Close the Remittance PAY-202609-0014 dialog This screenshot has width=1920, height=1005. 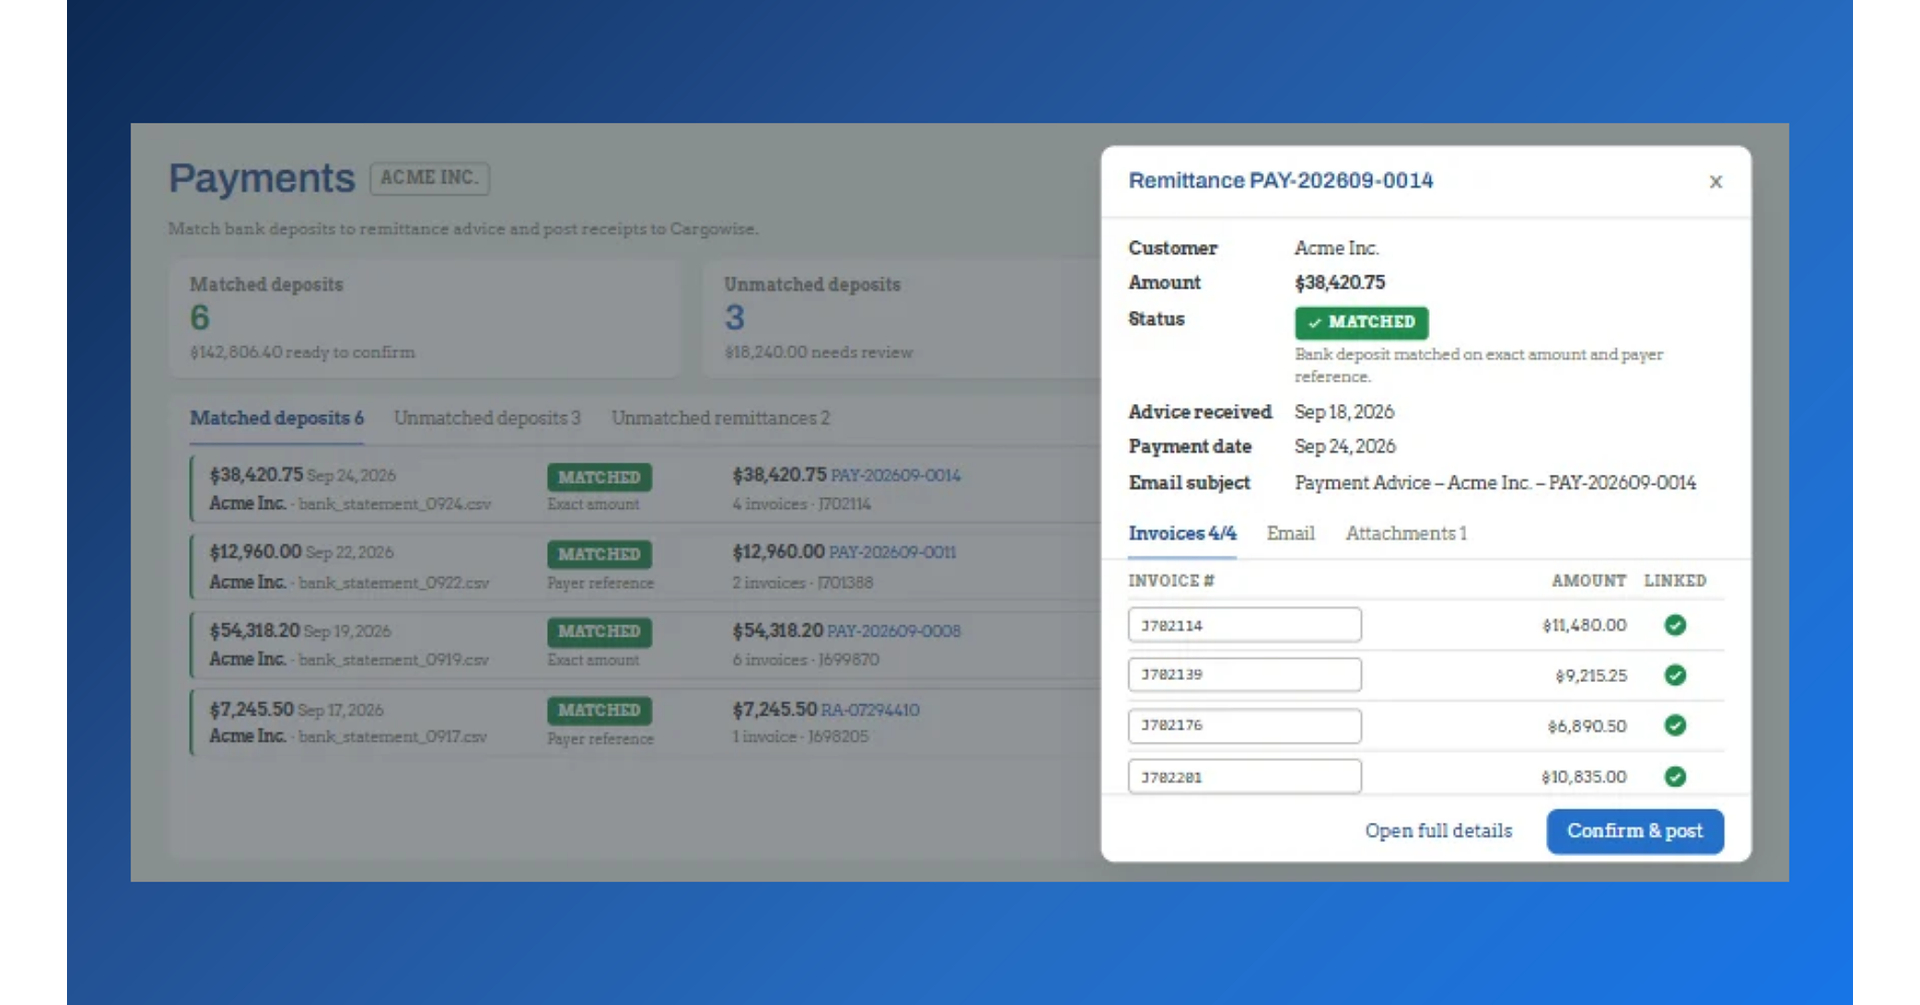coord(1715,182)
